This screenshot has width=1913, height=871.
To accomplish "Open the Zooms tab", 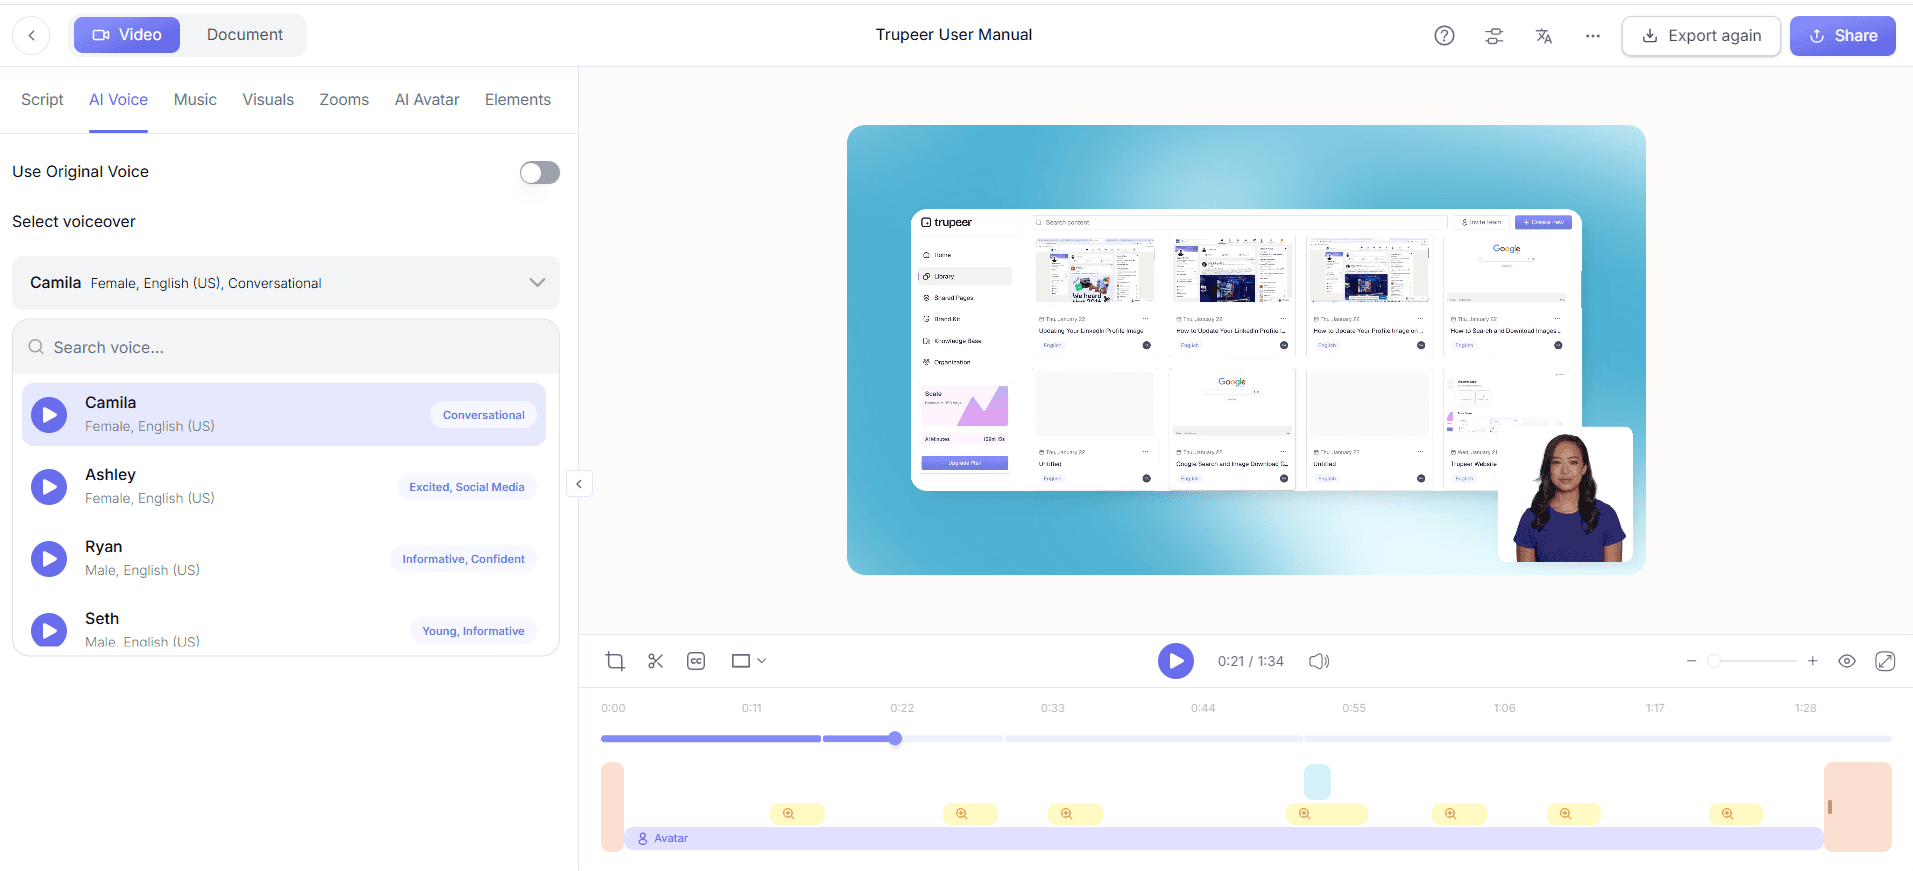I will pyautogui.click(x=344, y=100).
